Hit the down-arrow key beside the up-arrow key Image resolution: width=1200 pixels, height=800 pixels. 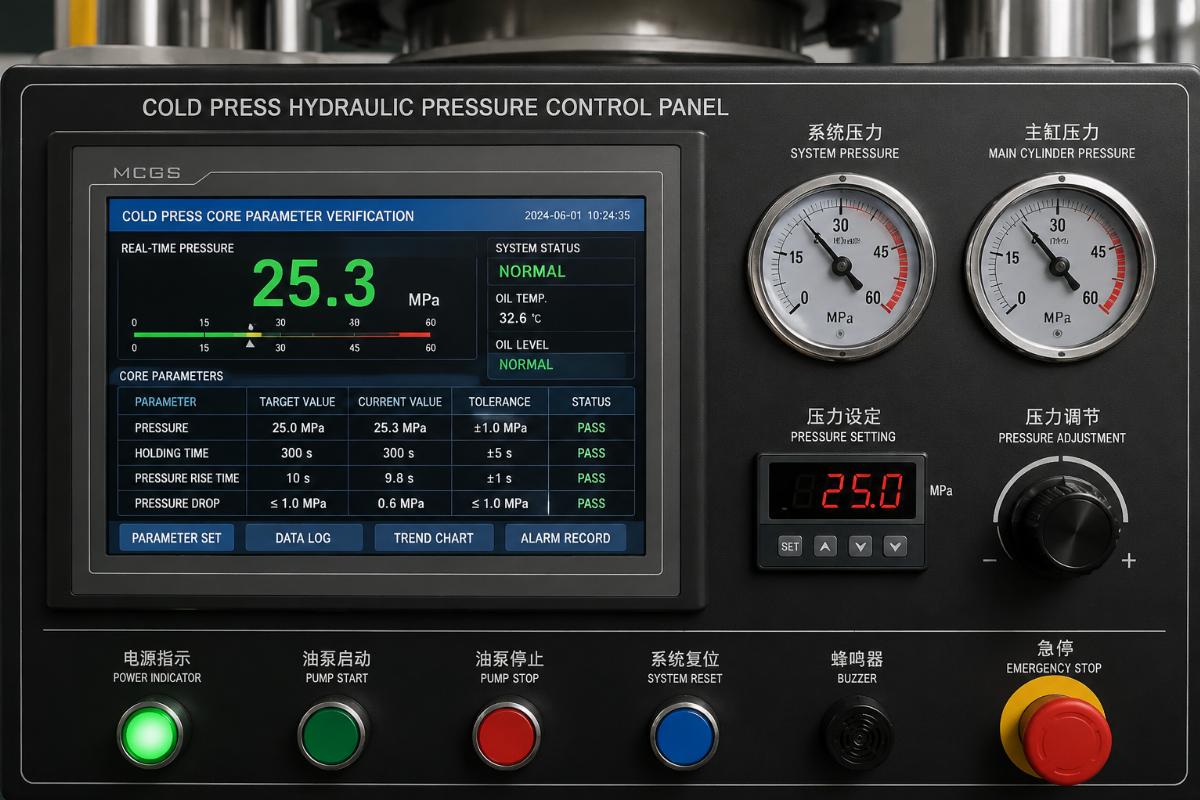[x=861, y=546]
